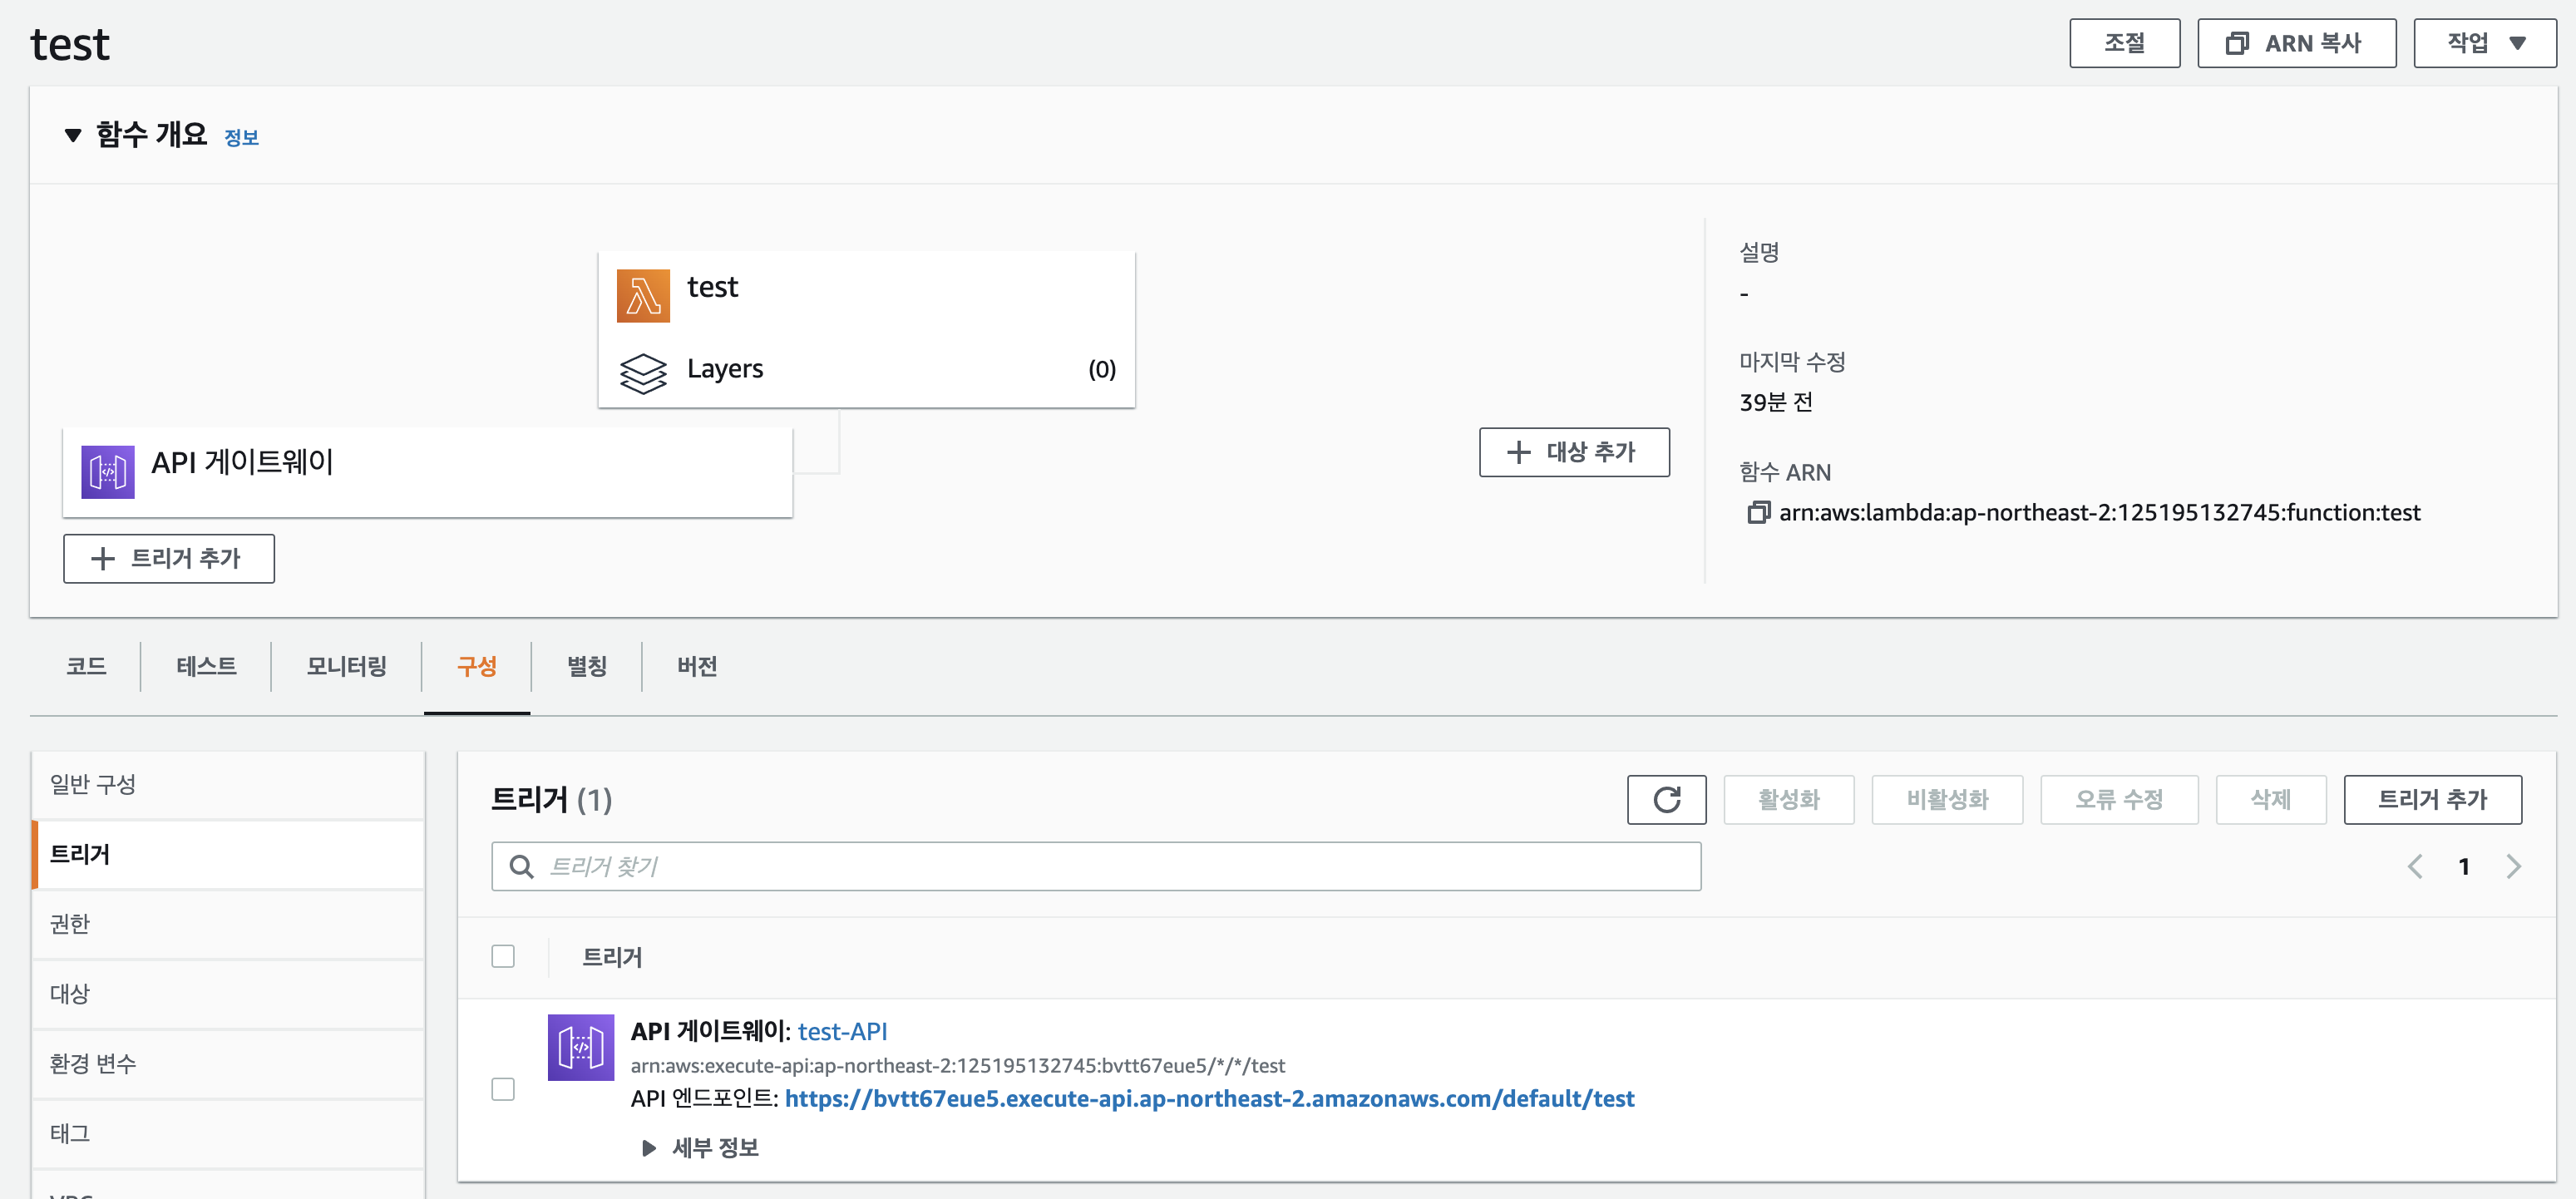Collapse the 함수 개요 section

pyautogui.click(x=73, y=135)
